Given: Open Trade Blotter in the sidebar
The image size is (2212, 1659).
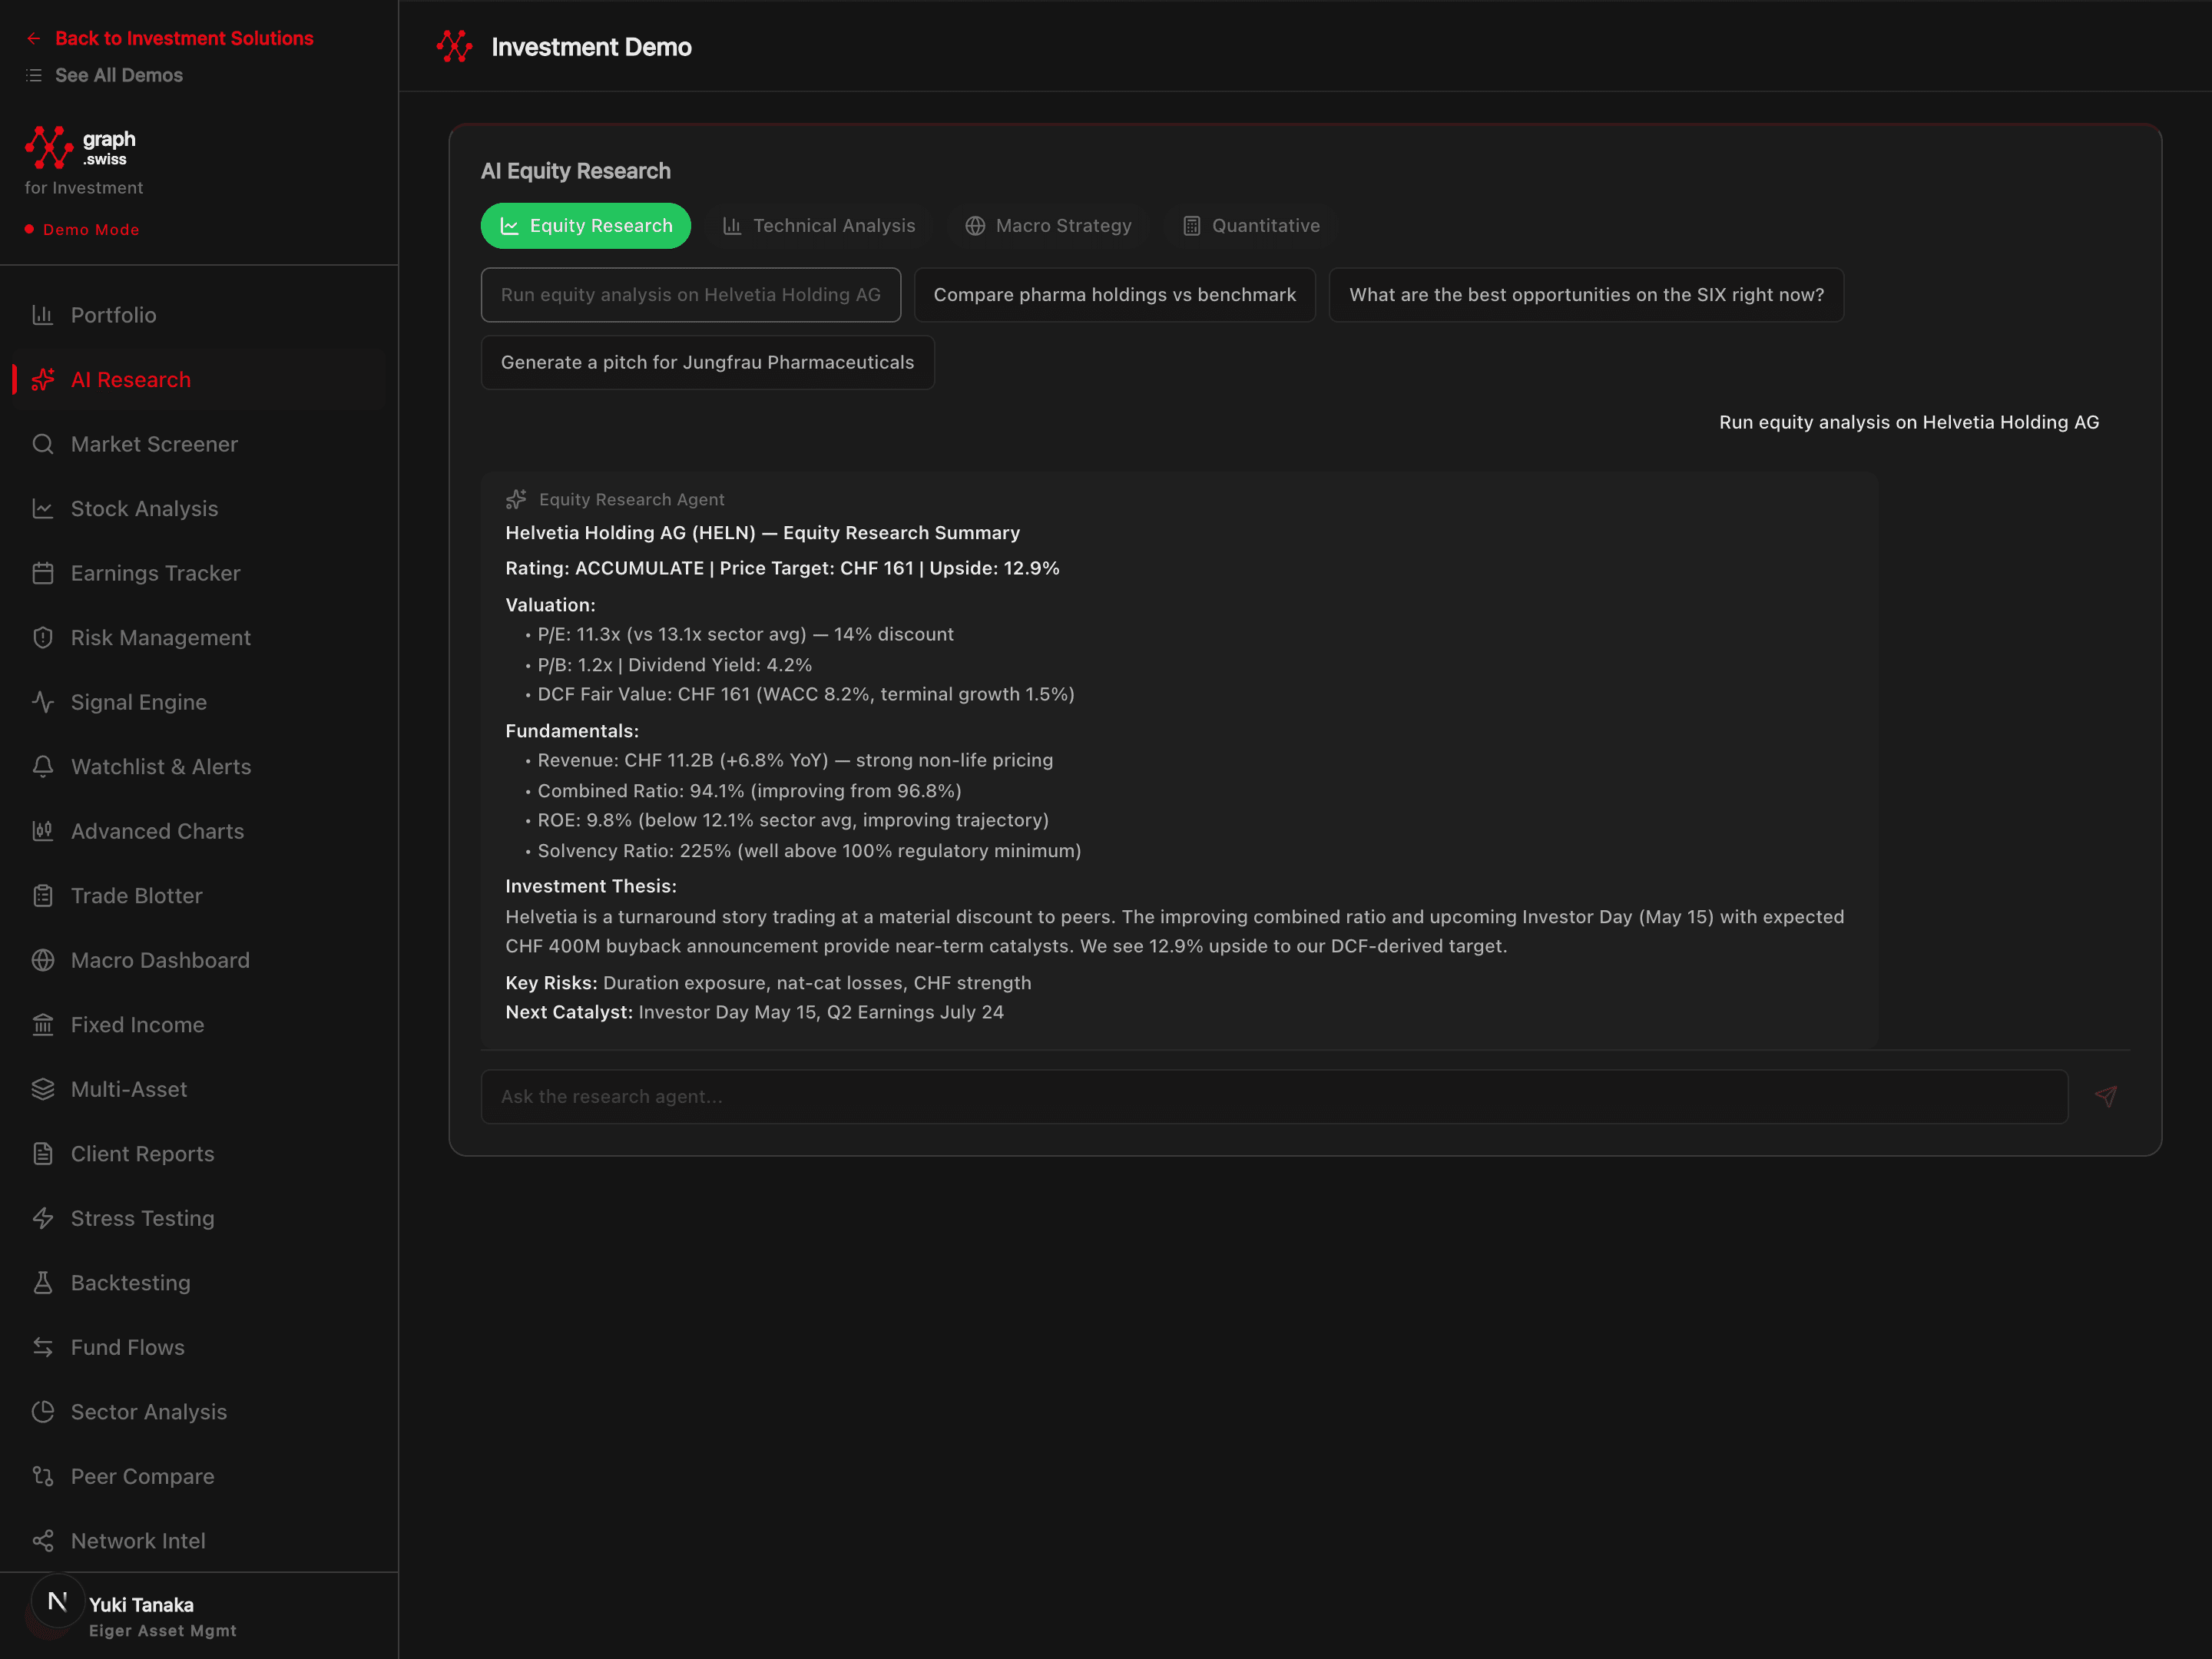Looking at the screenshot, I should 199,896.
